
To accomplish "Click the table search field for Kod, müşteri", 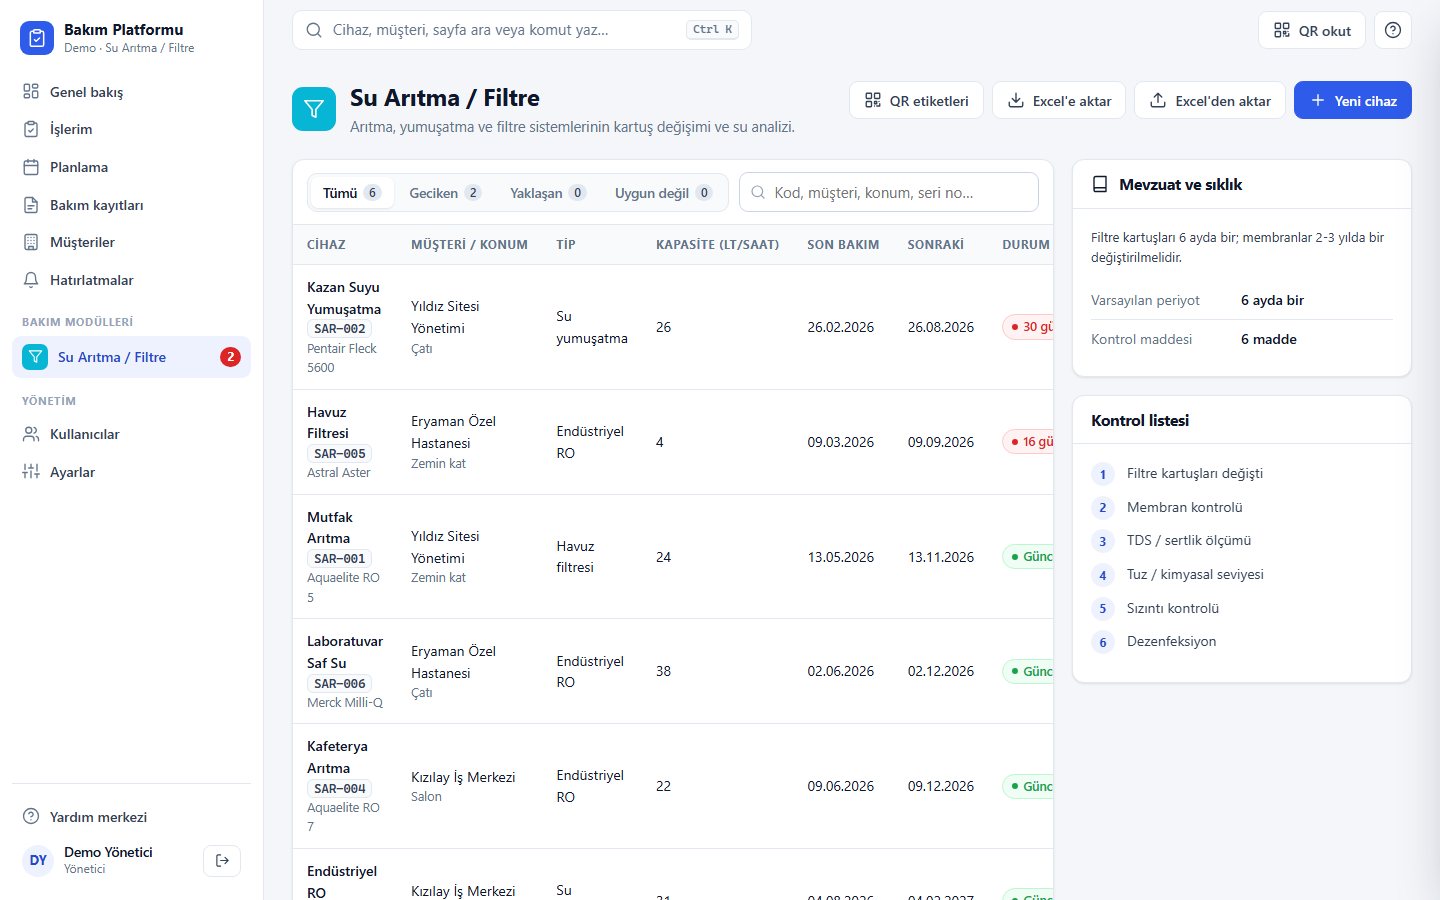I will tap(889, 192).
